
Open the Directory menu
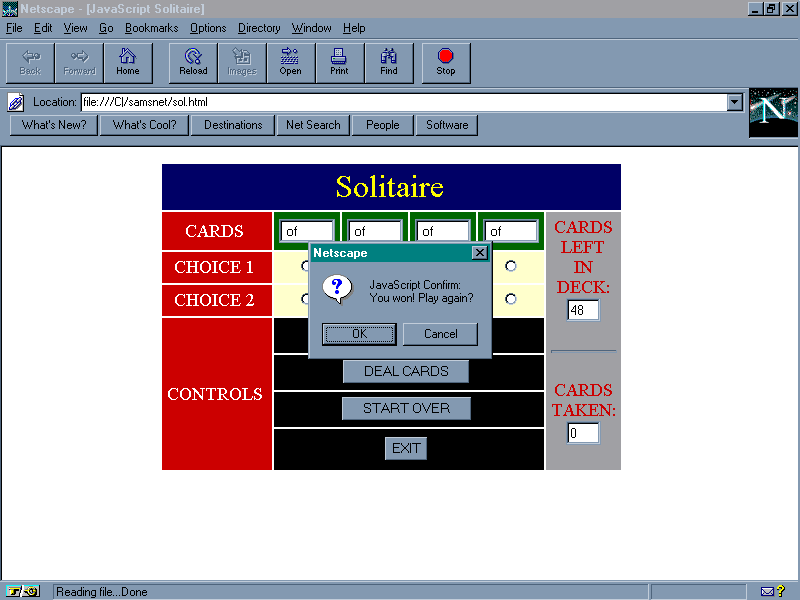click(259, 28)
